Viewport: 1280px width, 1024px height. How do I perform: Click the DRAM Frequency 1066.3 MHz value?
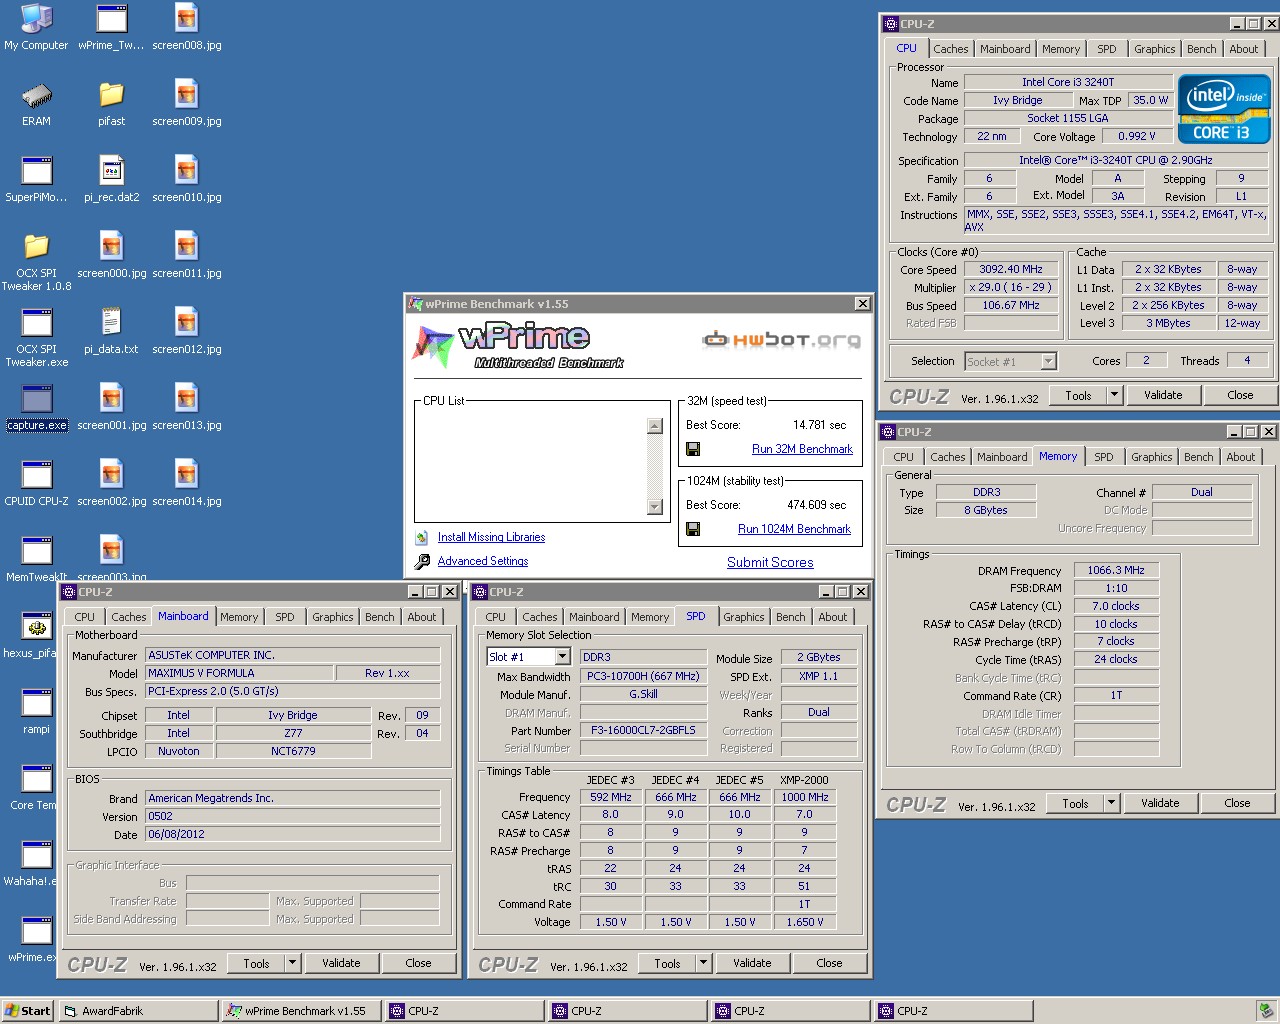pyautogui.click(x=1116, y=570)
